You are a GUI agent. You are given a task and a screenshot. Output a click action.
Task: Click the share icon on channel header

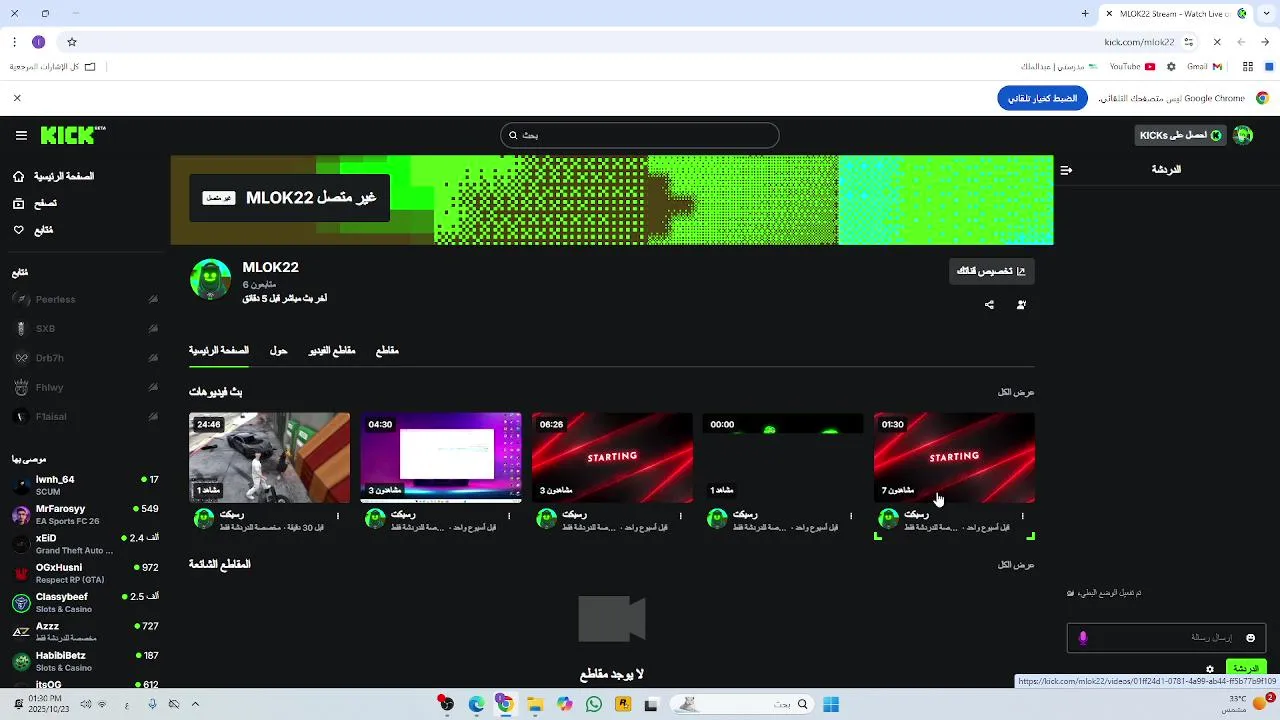pyautogui.click(x=989, y=305)
